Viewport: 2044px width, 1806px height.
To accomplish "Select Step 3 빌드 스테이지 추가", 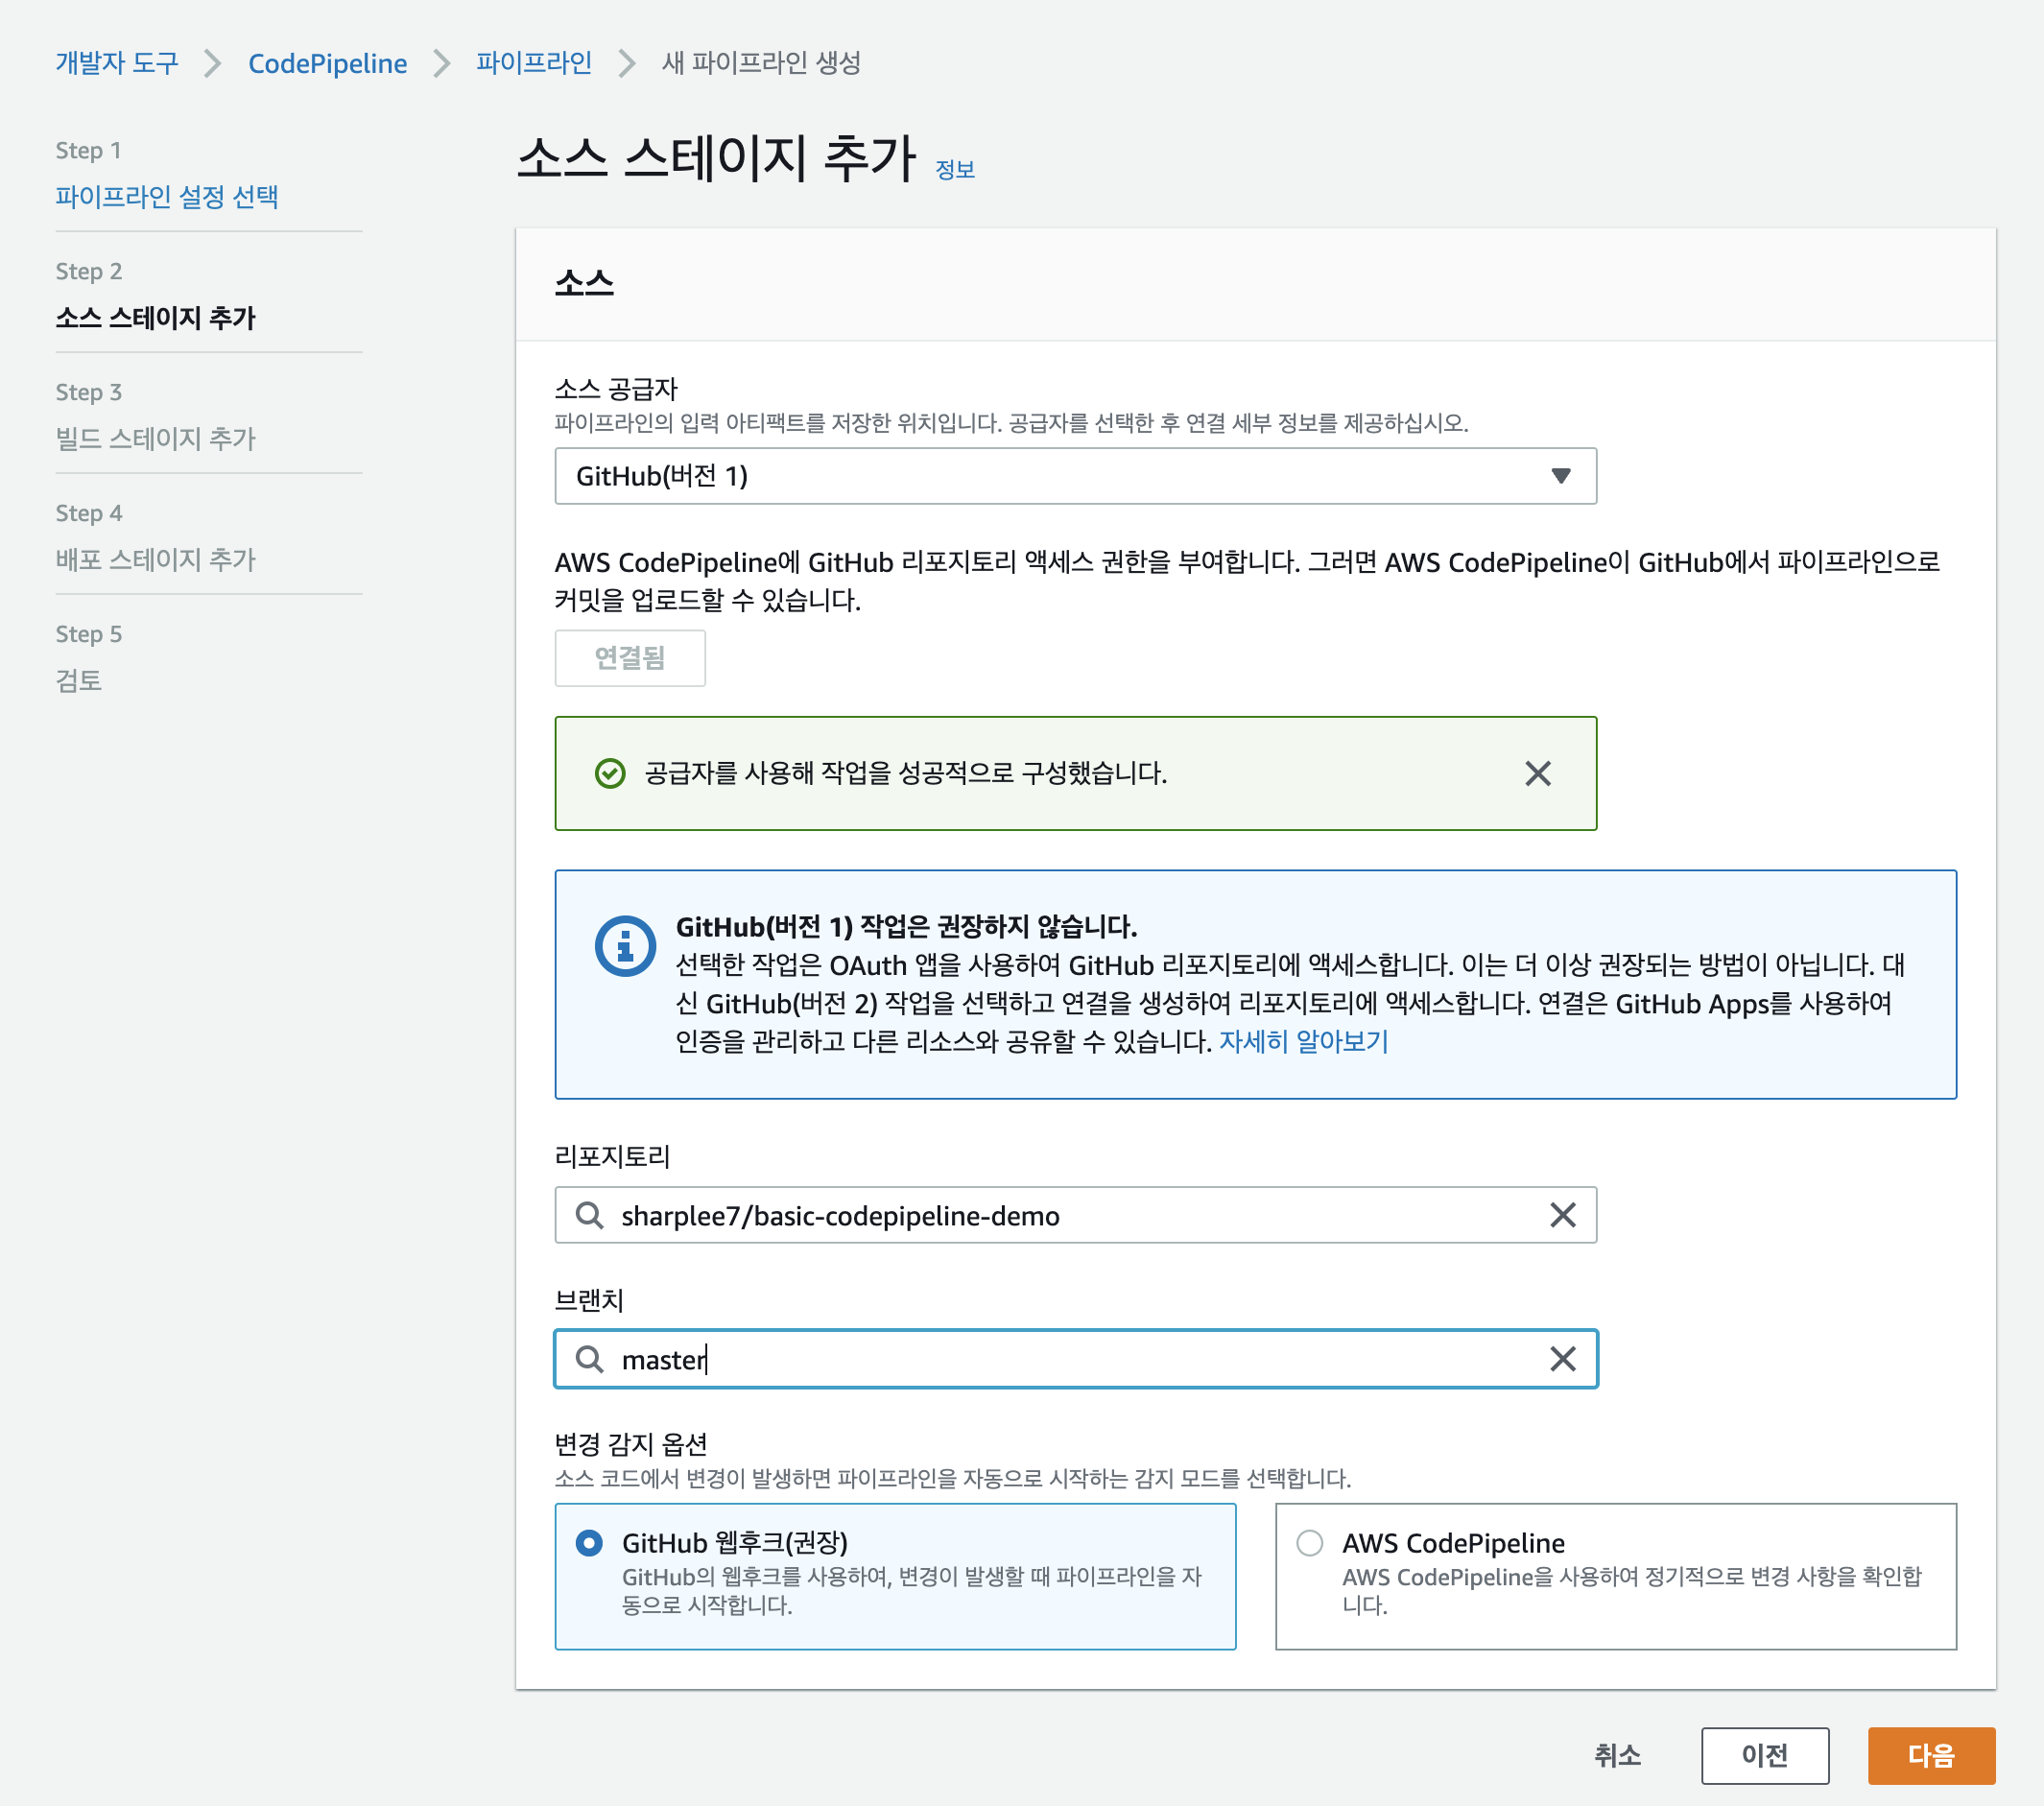I will click(x=156, y=438).
